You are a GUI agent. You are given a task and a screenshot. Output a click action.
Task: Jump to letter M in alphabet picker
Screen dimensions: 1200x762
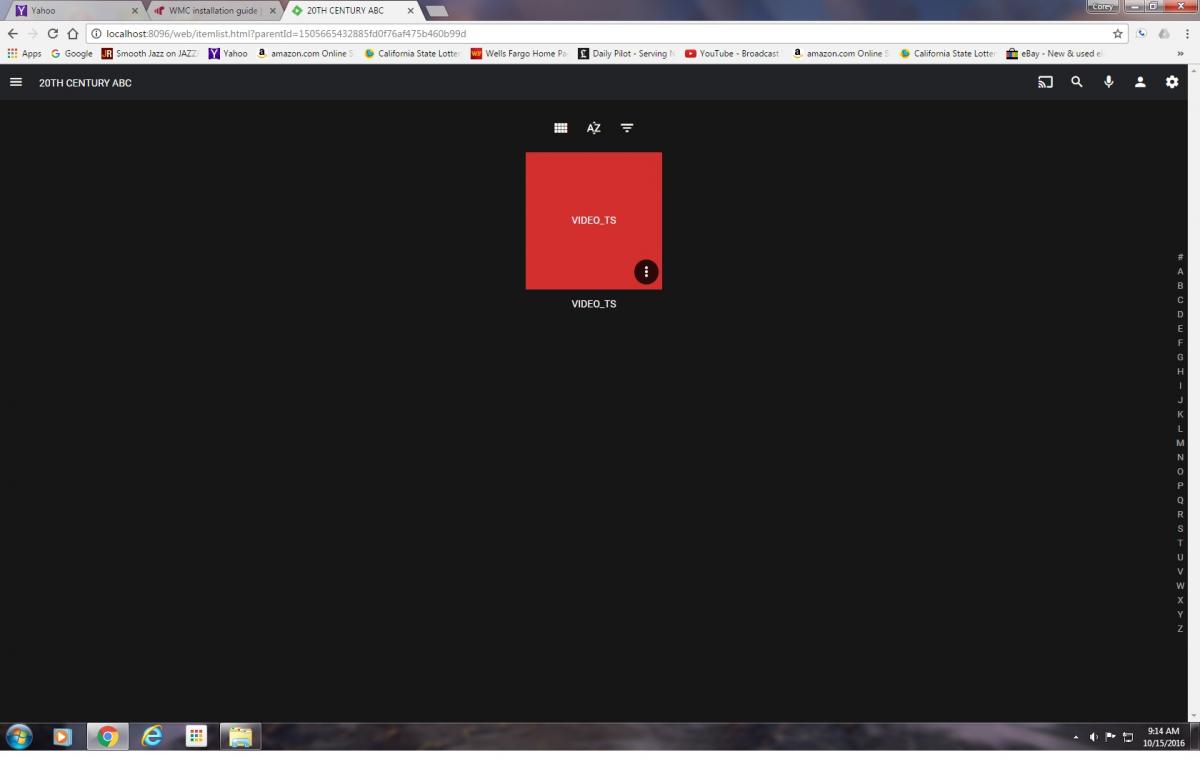tap(1180, 443)
